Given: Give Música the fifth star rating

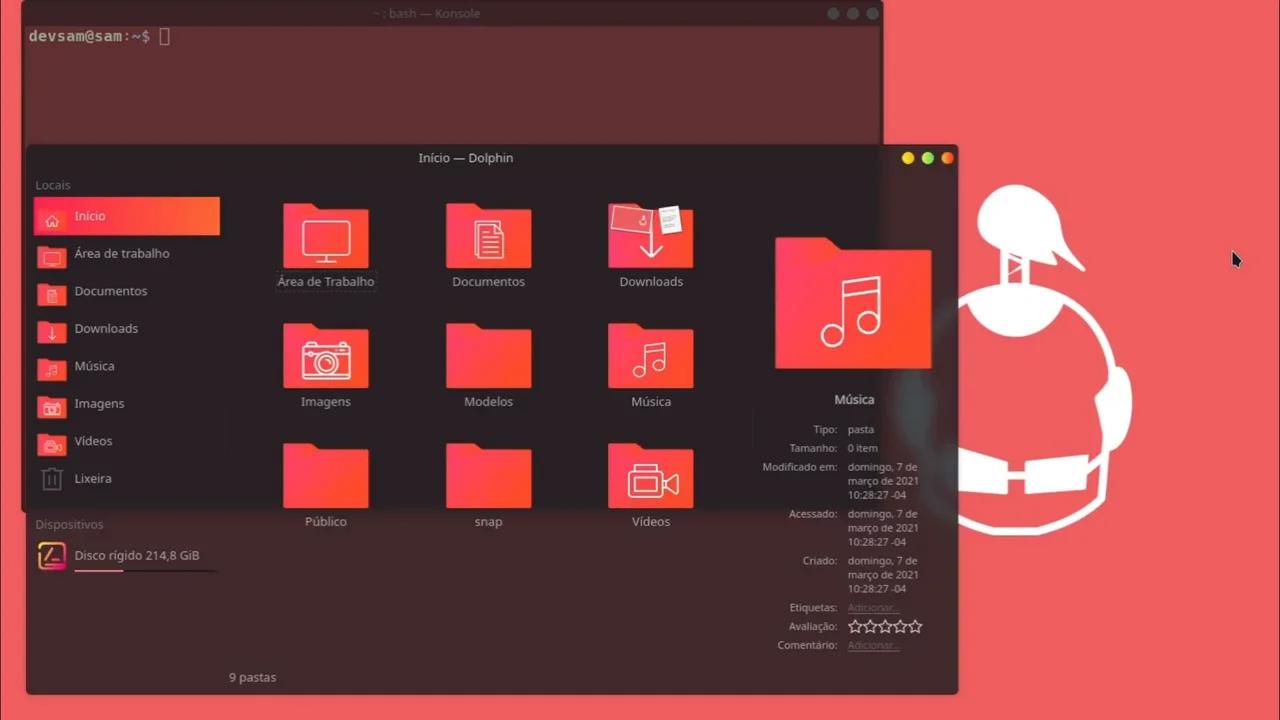Looking at the screenshot, I should tap(915, 627).
